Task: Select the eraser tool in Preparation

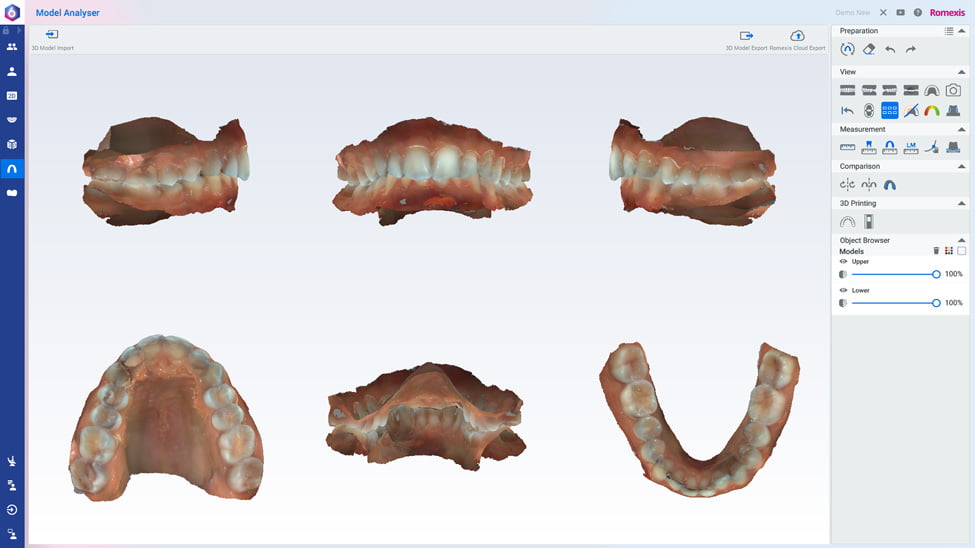Action: (x=869, y=49)
